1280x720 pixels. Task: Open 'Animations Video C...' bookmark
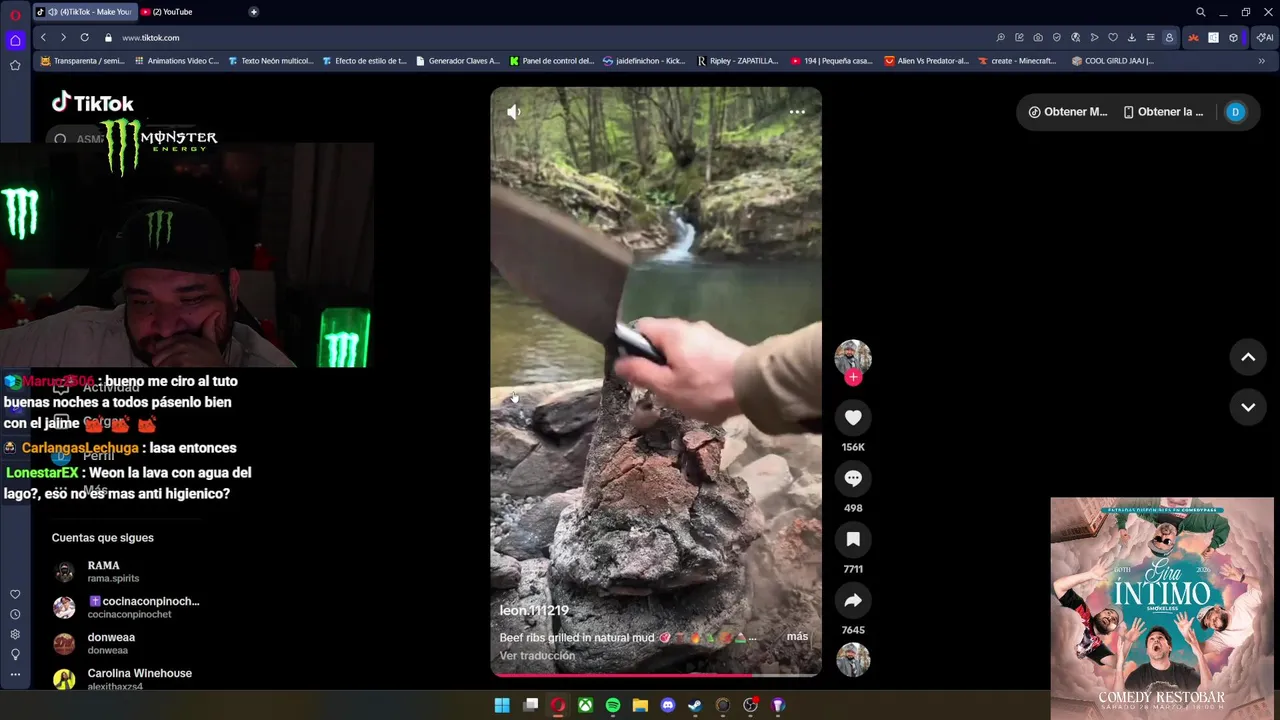point(176,61)
